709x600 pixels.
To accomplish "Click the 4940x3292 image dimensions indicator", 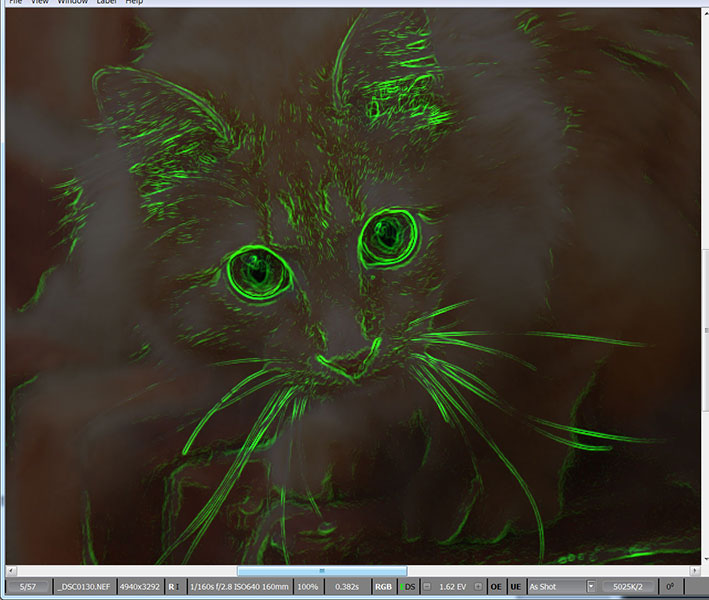I will [140, 586].
